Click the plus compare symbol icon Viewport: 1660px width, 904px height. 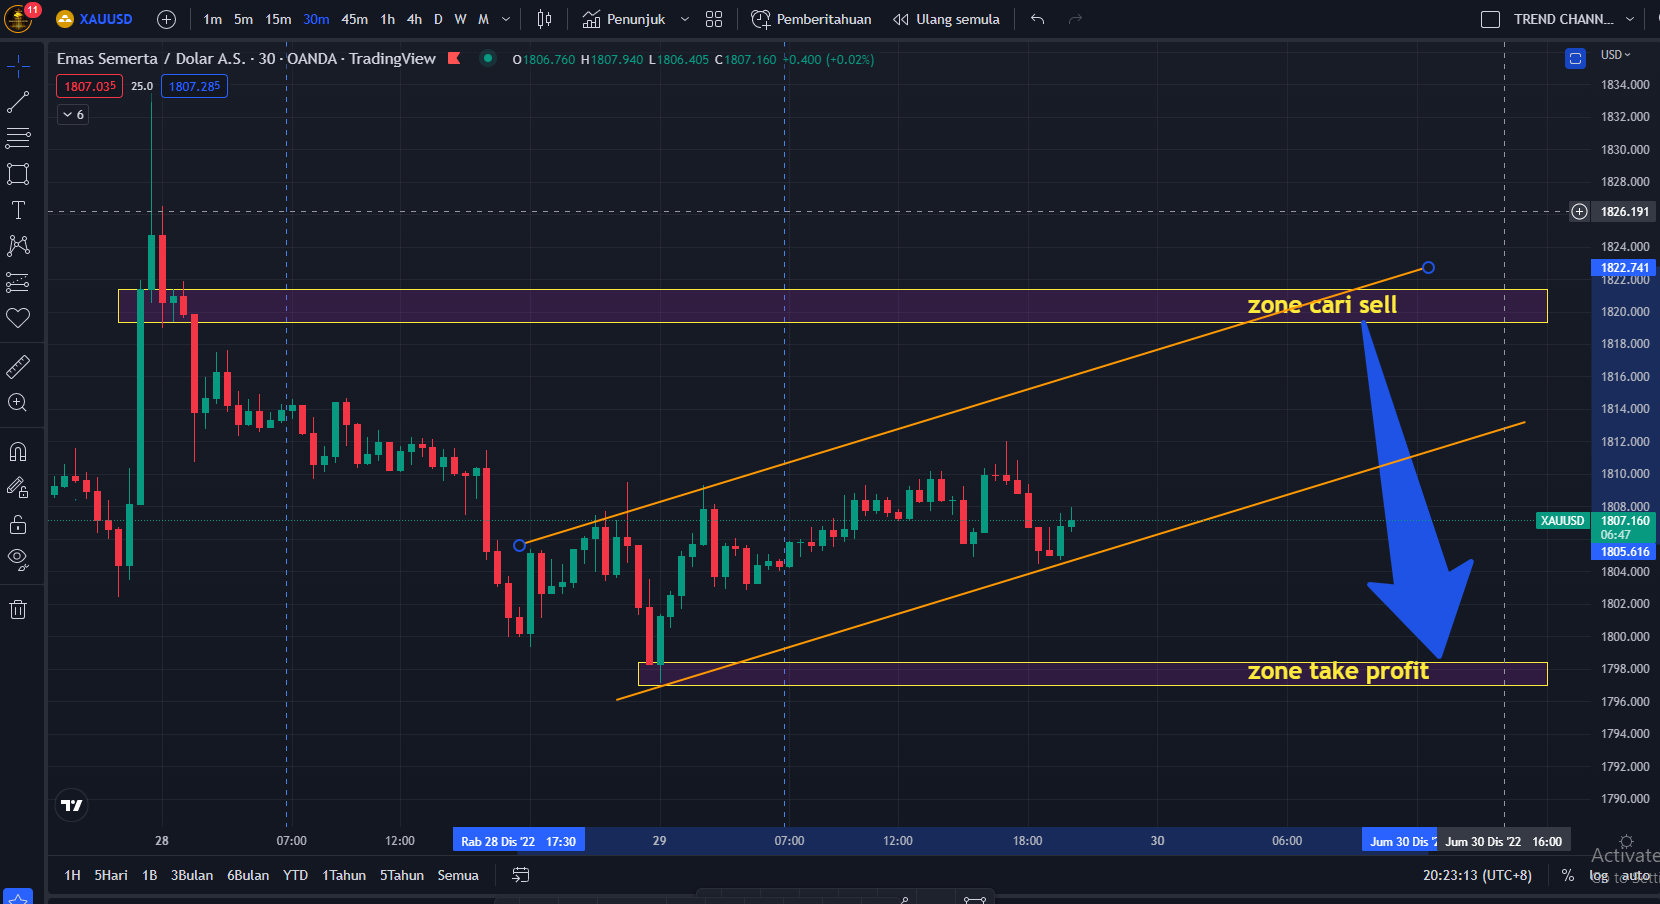(x=167, y=19)
